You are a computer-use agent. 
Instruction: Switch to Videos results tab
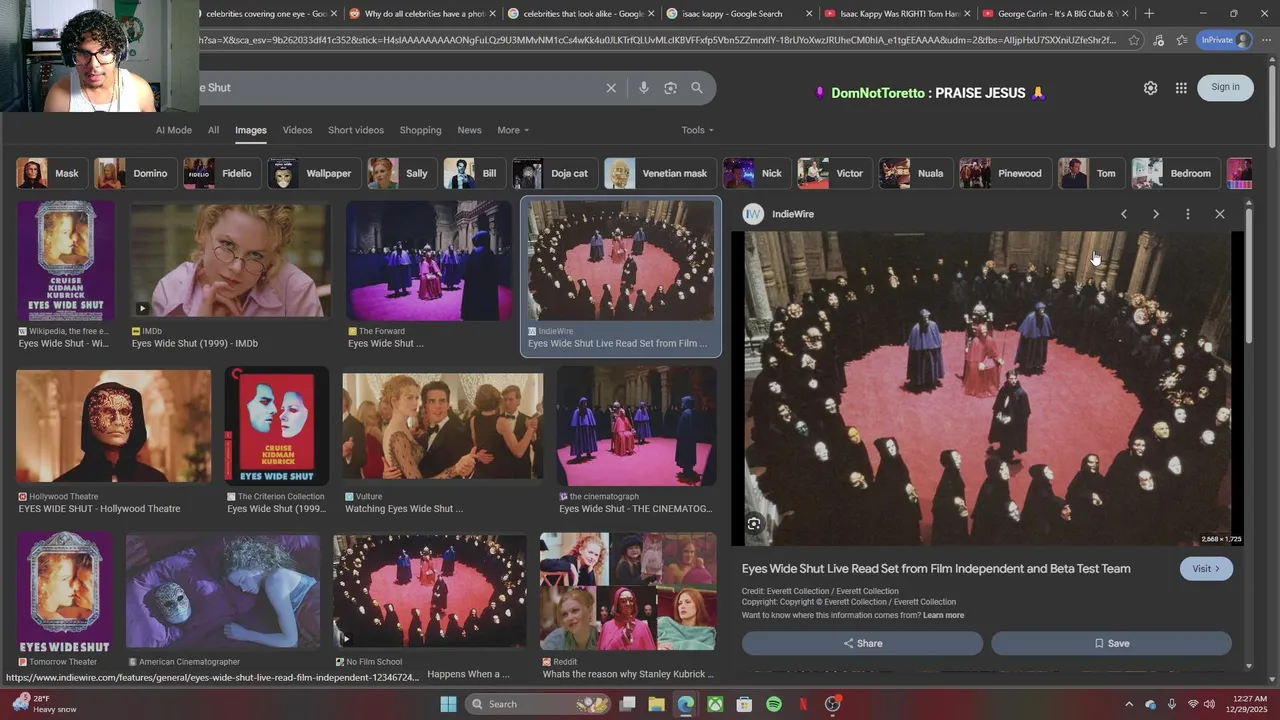point(297,130)
